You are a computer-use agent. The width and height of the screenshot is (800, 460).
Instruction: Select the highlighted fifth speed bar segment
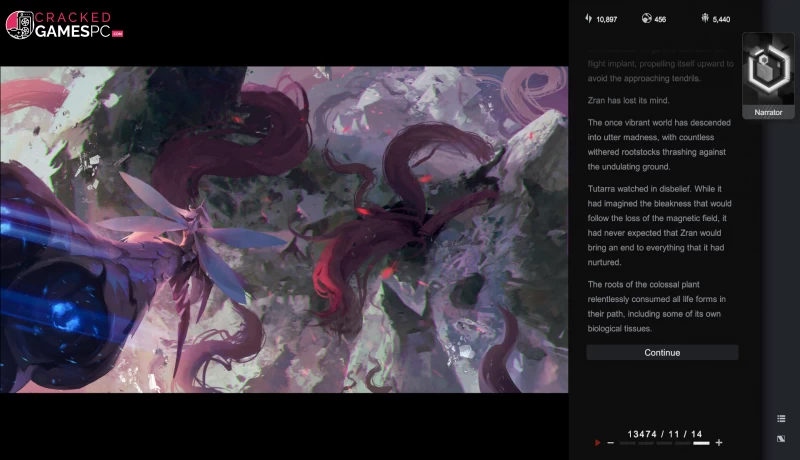(702, 443)
